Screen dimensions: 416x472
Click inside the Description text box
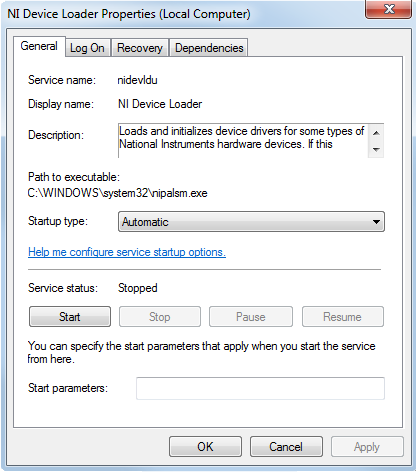tap(243, 140)
